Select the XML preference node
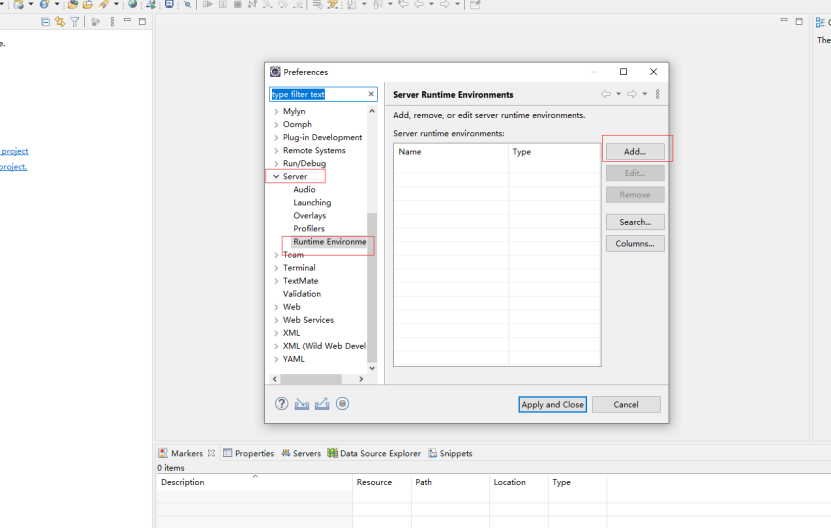This screenshot has width=831, height=529. pos(291,333)
